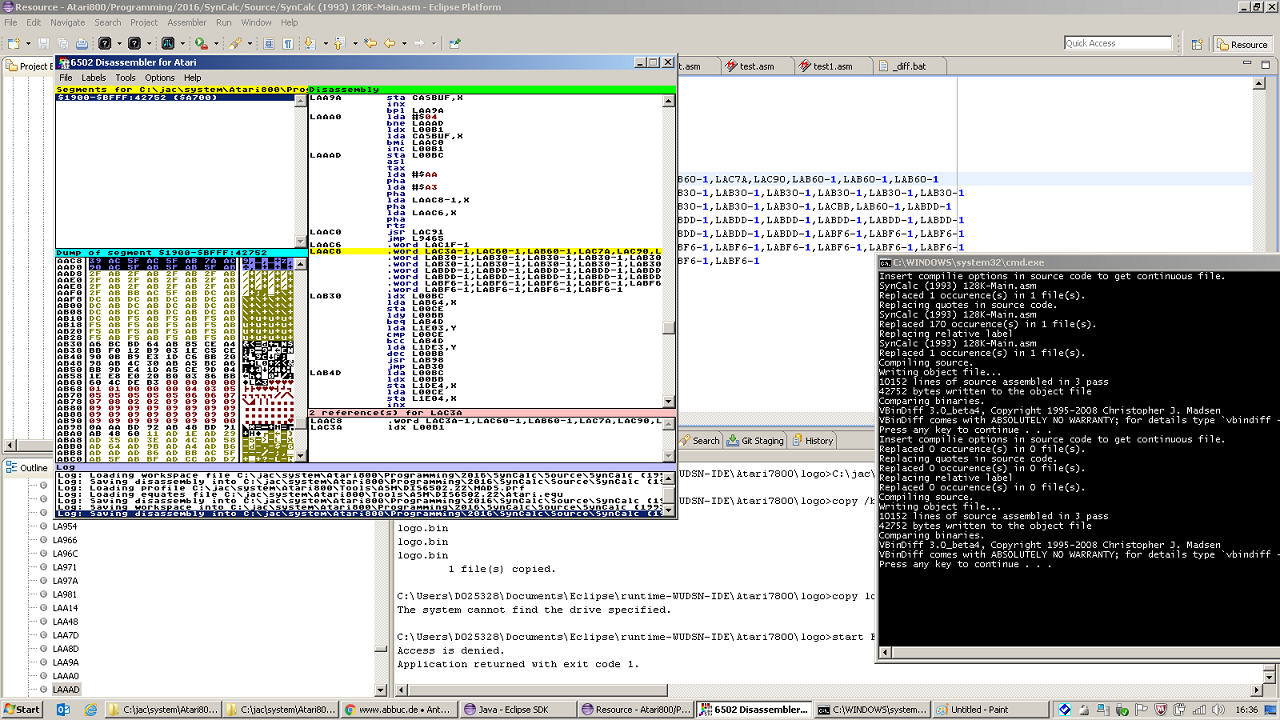
Task: Open dropdown next to Back arrow icon
Action: [x=404, y=44]
